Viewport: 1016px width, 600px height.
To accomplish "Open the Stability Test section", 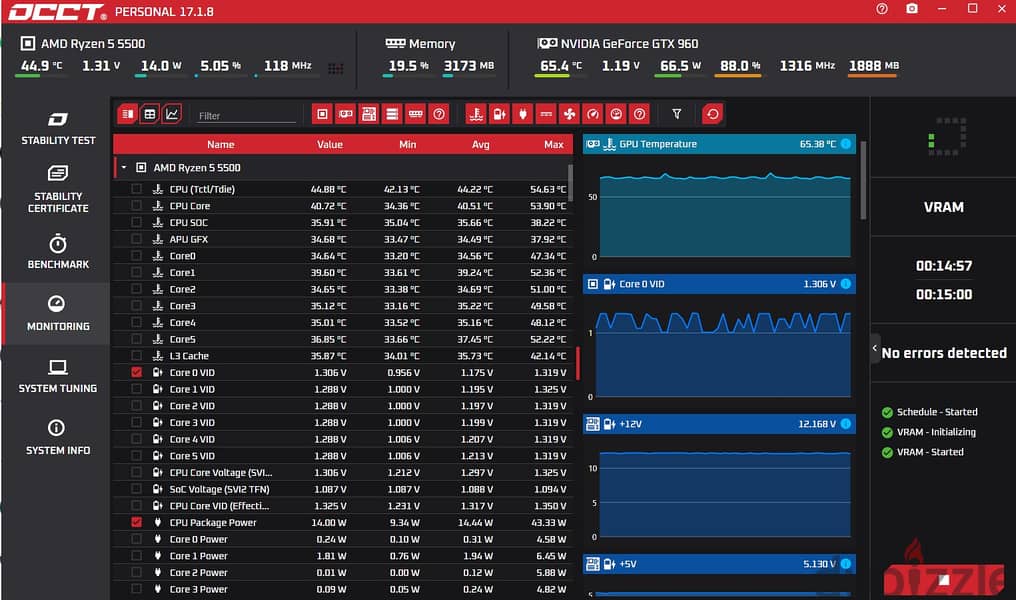I will (x=58, y=128).
